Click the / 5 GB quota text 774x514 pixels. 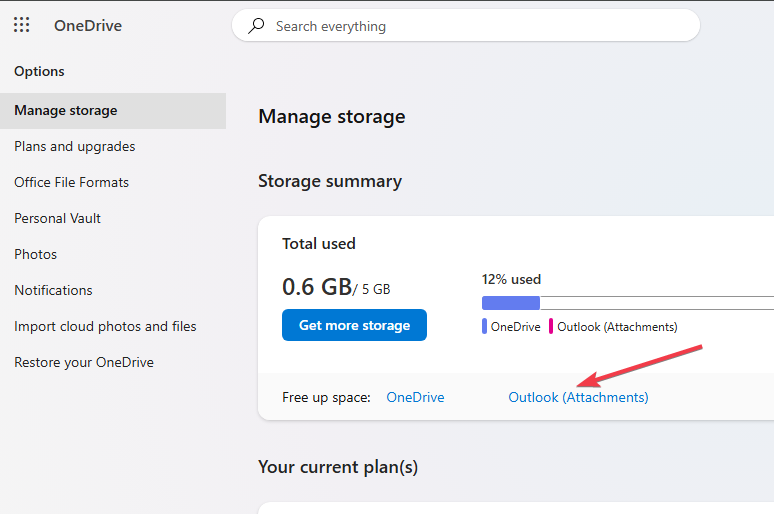[372, 289]
